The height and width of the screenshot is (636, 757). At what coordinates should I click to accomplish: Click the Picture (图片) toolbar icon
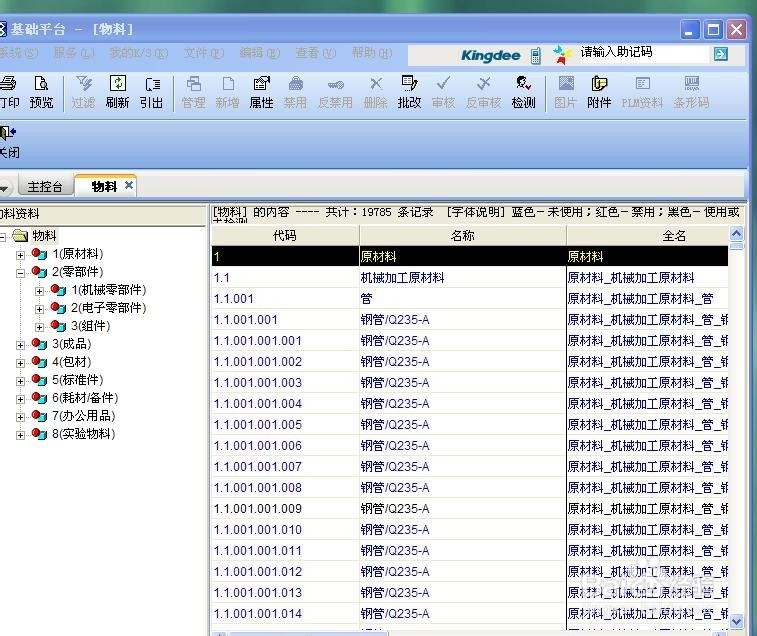click(x=566, y=92)
